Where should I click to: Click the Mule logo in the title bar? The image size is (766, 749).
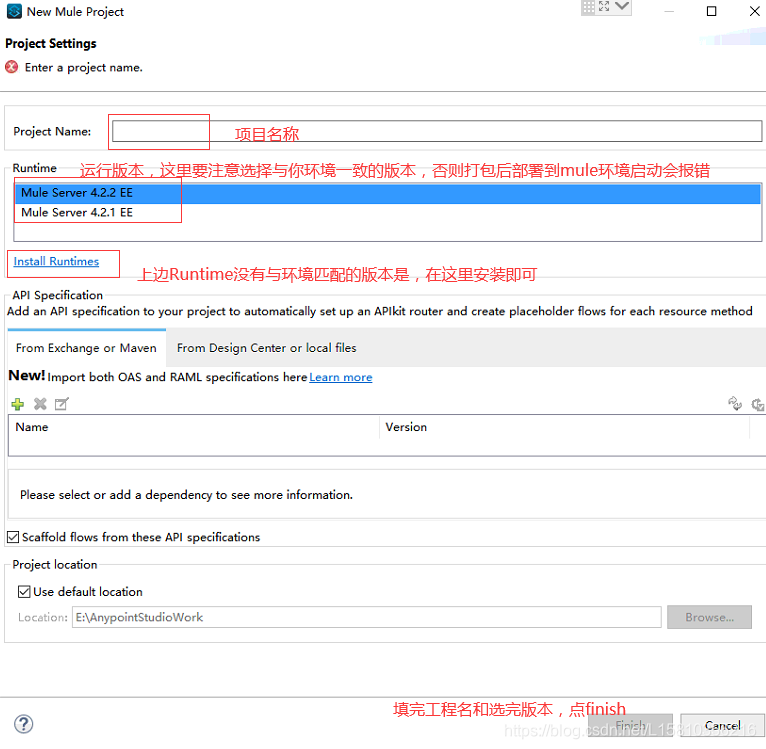click(14, 11)
